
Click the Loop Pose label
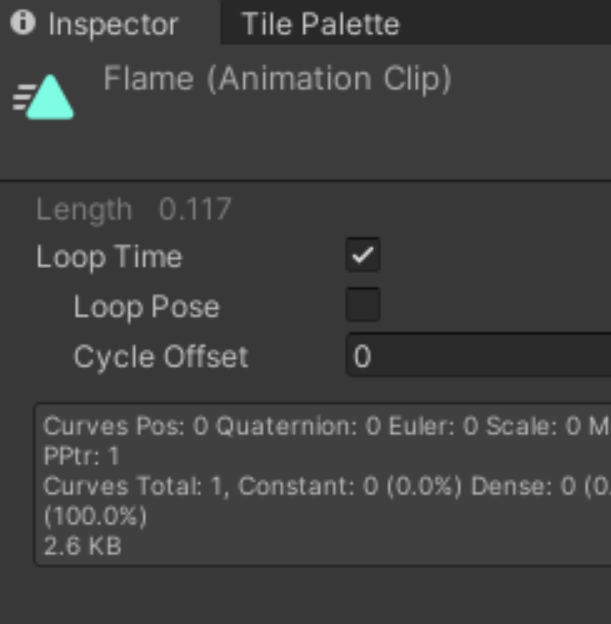146,307
